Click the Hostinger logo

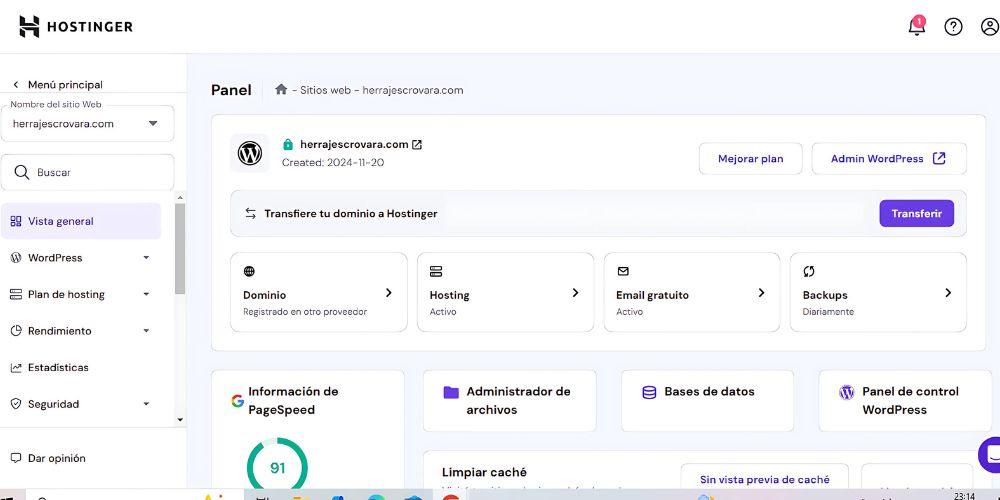76,27
